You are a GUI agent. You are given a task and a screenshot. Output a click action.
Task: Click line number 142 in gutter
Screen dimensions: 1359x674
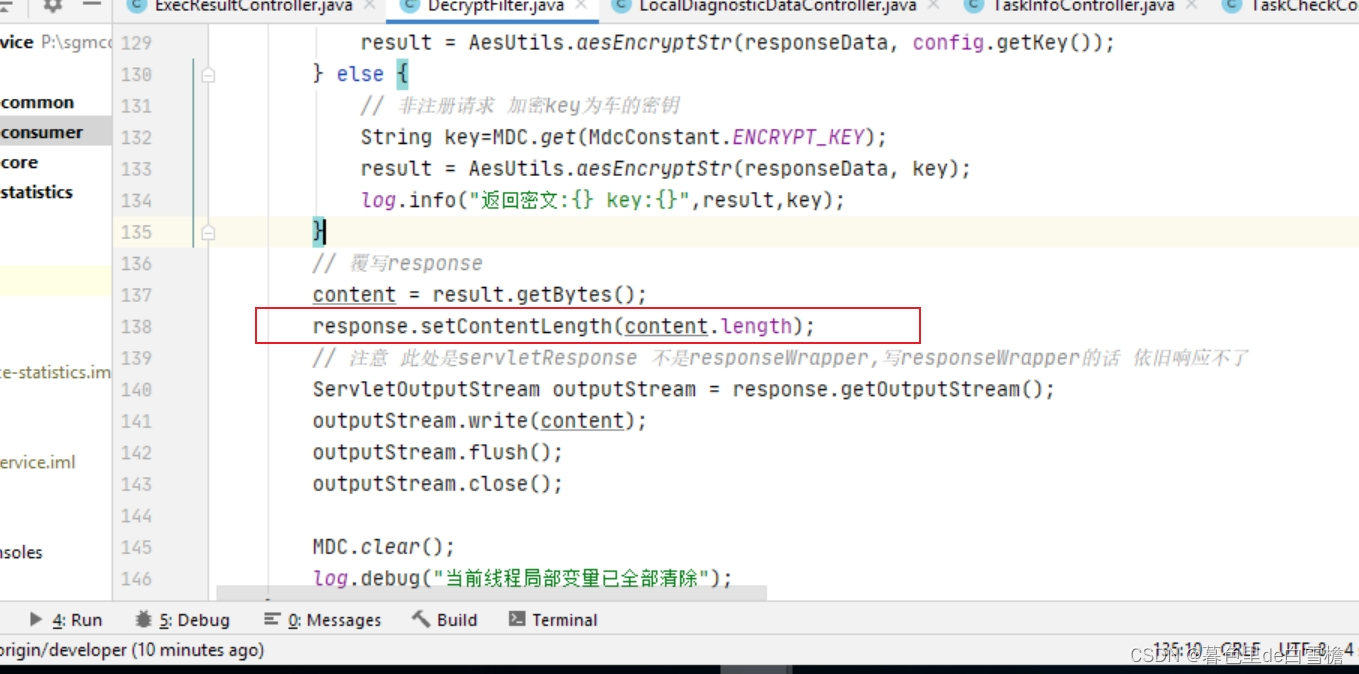pos(136,452)
